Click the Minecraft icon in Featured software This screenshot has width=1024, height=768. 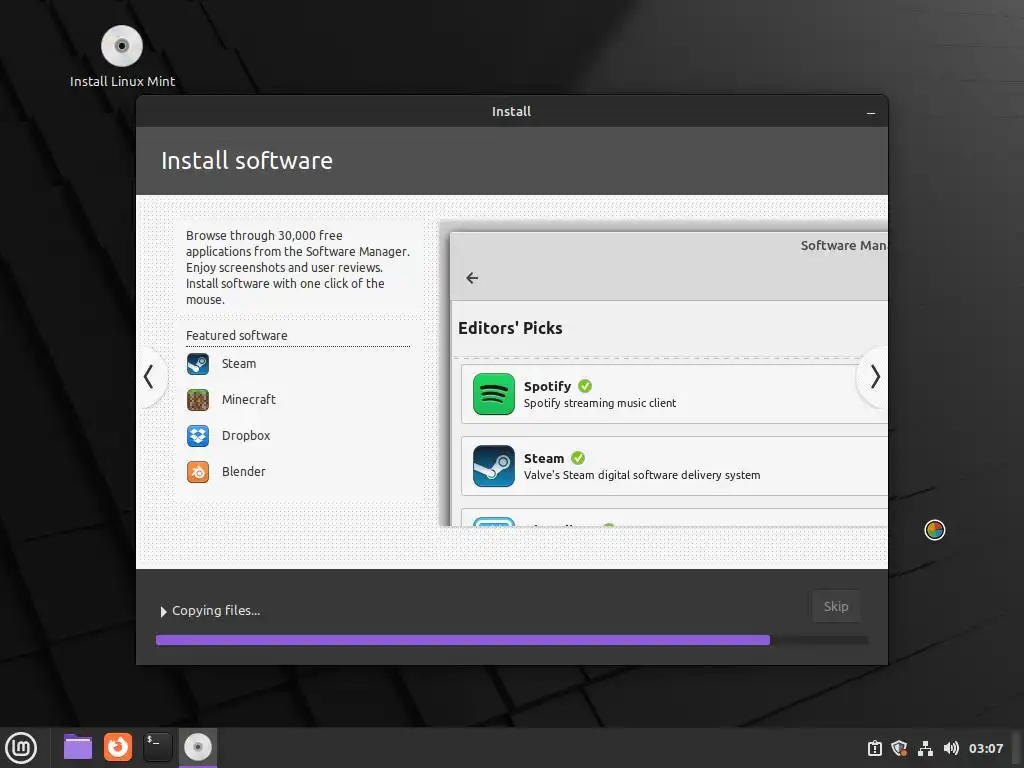(198, 400)
